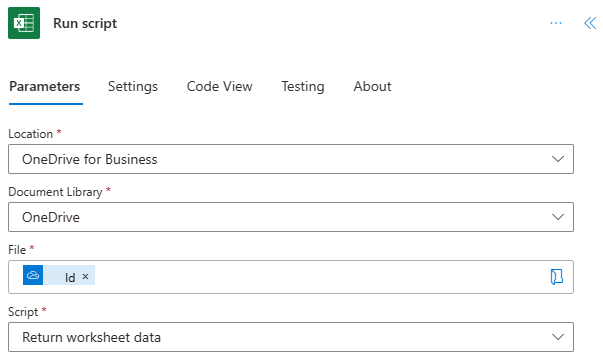Switch to the Code View tab
Image resolution: width=603 pixels, height=361 pixels.
220,87
